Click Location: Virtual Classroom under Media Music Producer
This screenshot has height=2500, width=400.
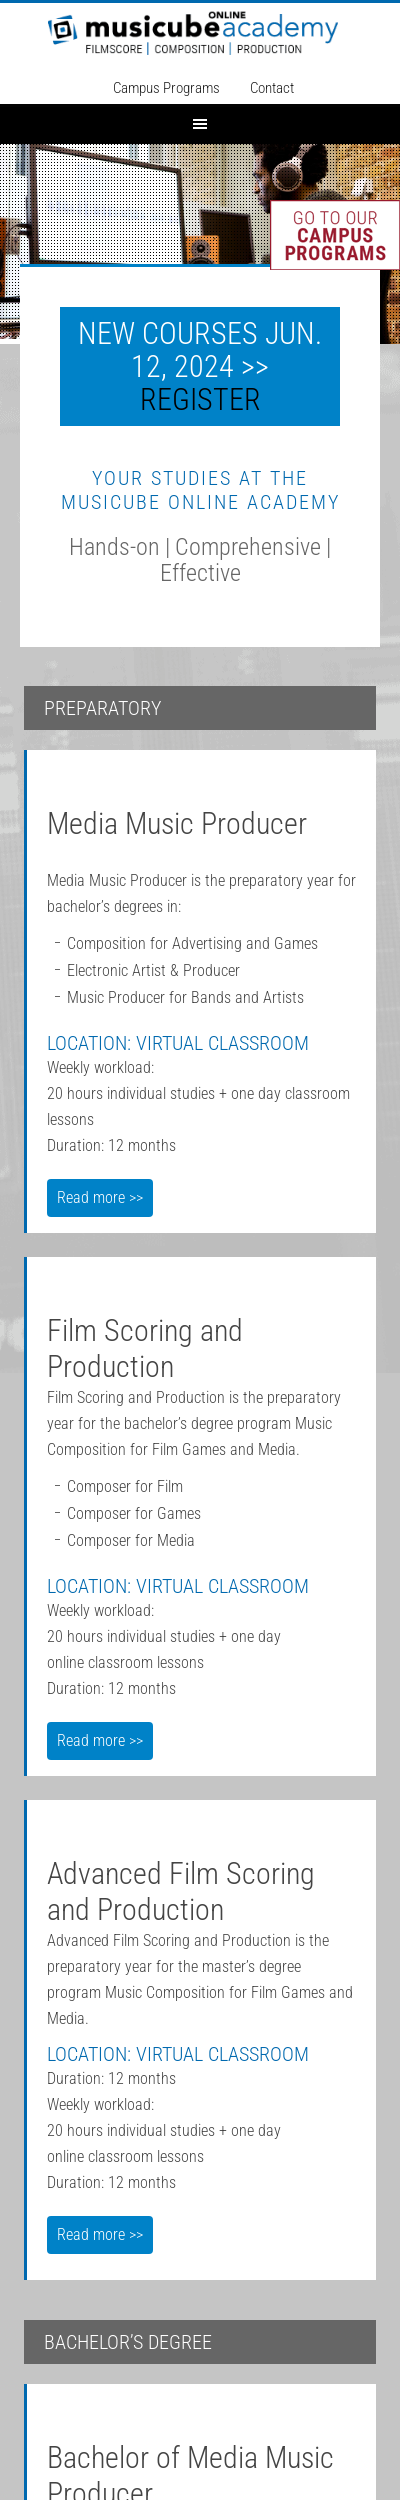[178, 1043]
